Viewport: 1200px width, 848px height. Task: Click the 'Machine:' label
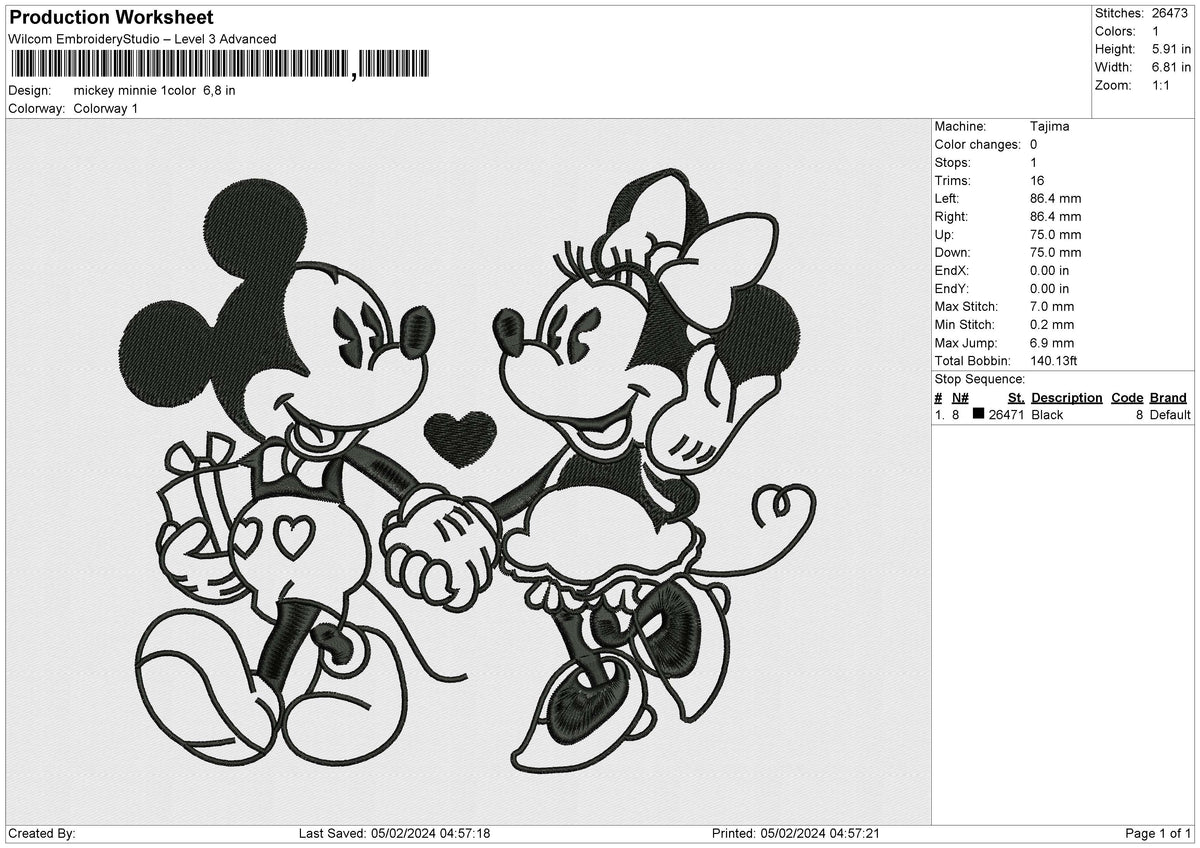point(960,126)
